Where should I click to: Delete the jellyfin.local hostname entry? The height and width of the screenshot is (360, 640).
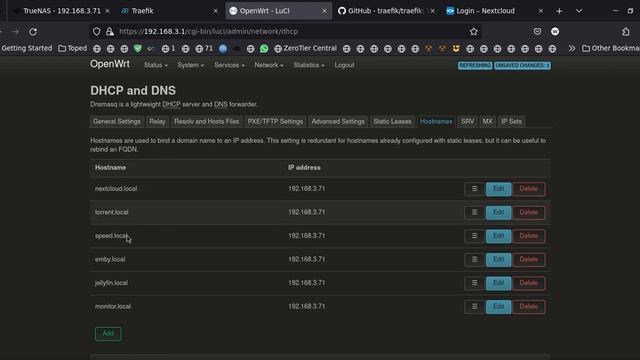[x=529, y=283]
